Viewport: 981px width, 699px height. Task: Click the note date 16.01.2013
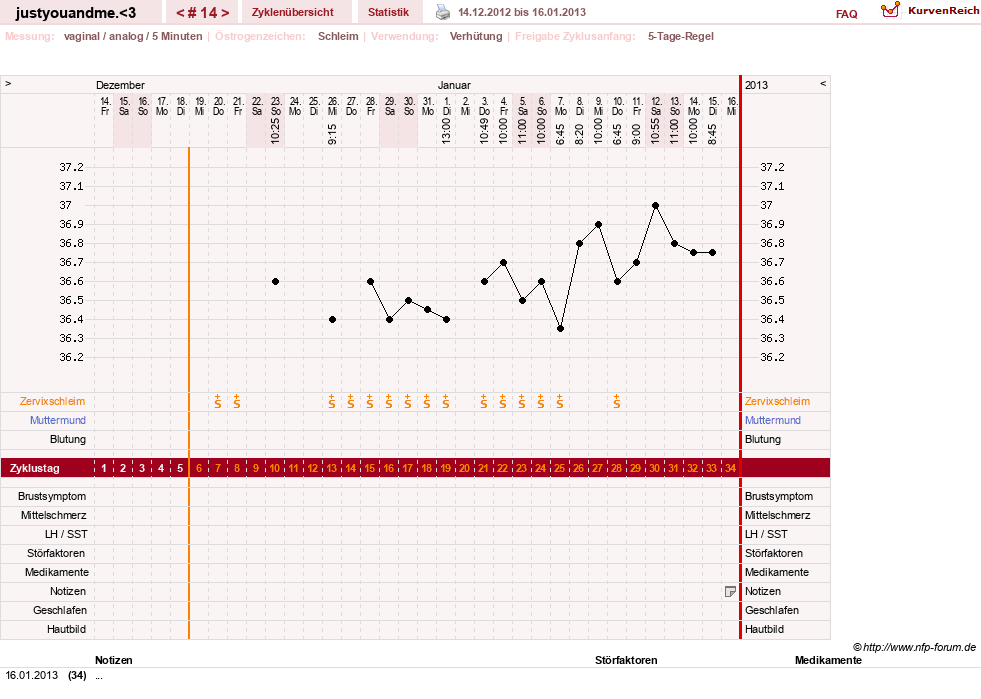pyautogui.click(x=32, y=675)
